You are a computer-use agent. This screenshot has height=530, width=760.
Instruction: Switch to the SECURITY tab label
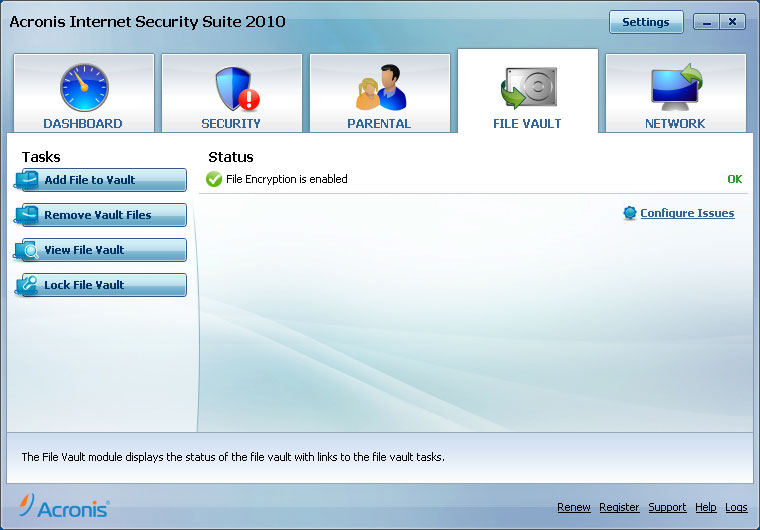231,124
